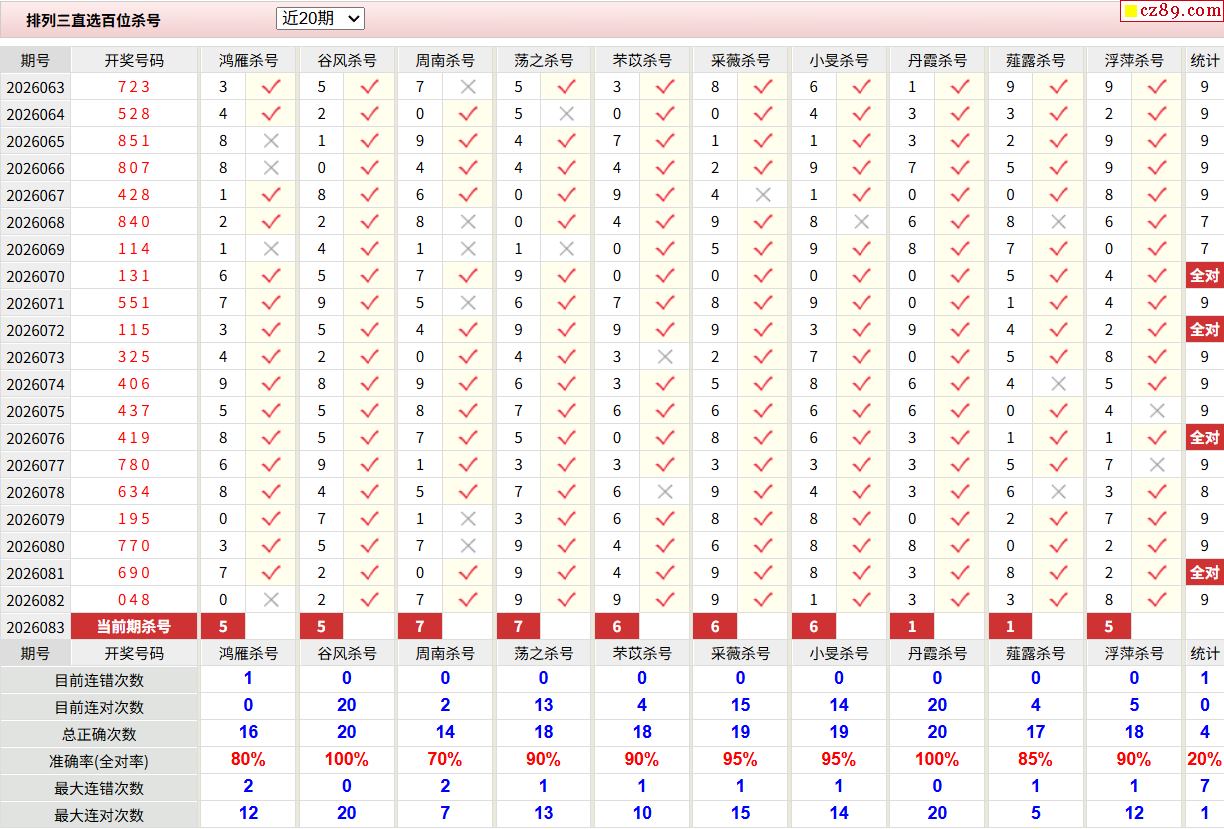Select the red current kill number under 鸿雁杀号
1224x829 pixels.
[x=223, y=627]
